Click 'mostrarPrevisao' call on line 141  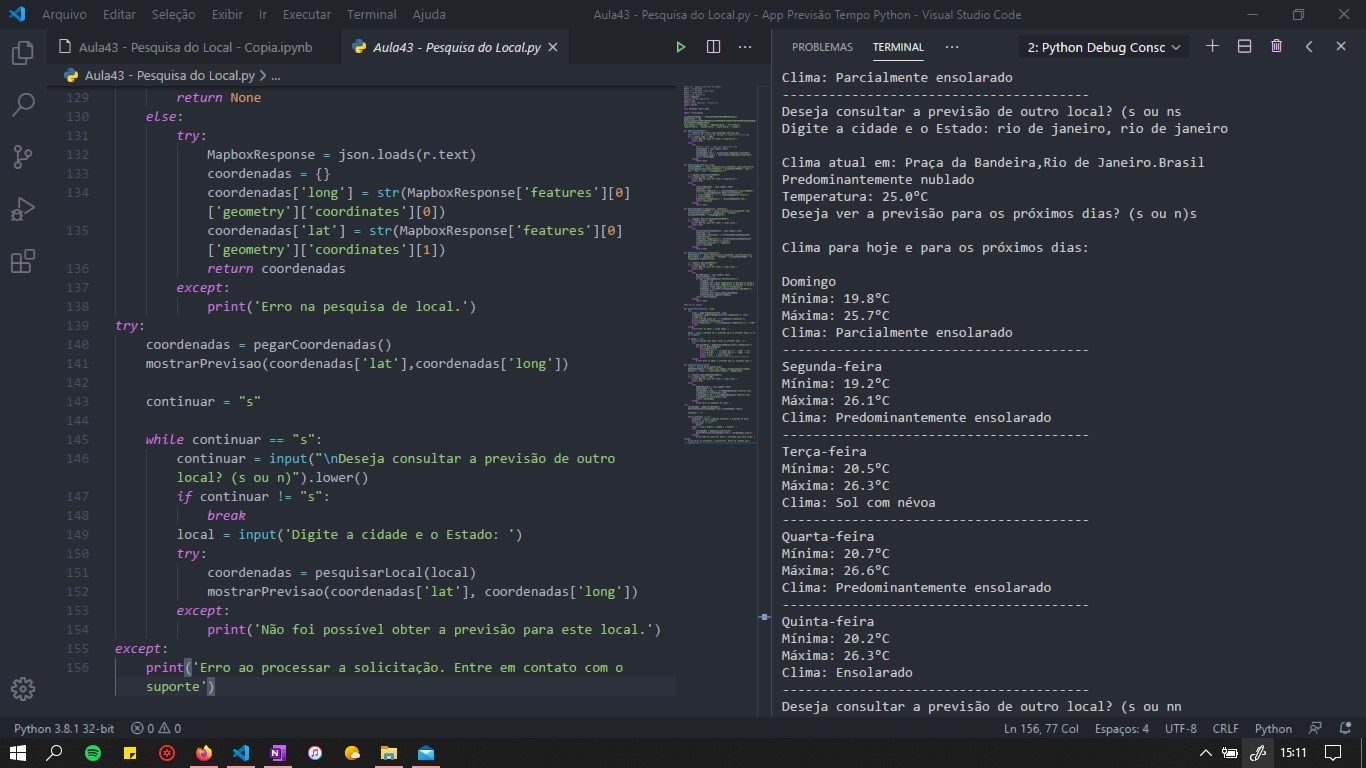click(x=204, y=364)
